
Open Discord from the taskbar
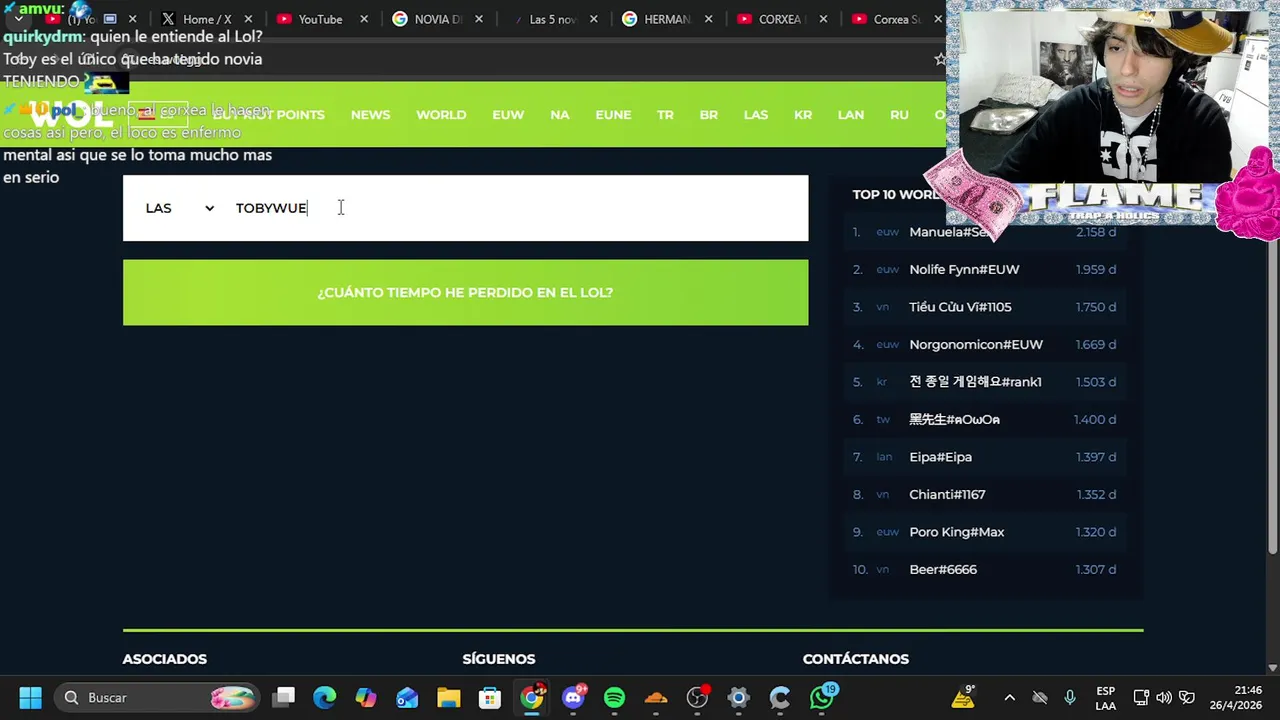coord(574,697)
